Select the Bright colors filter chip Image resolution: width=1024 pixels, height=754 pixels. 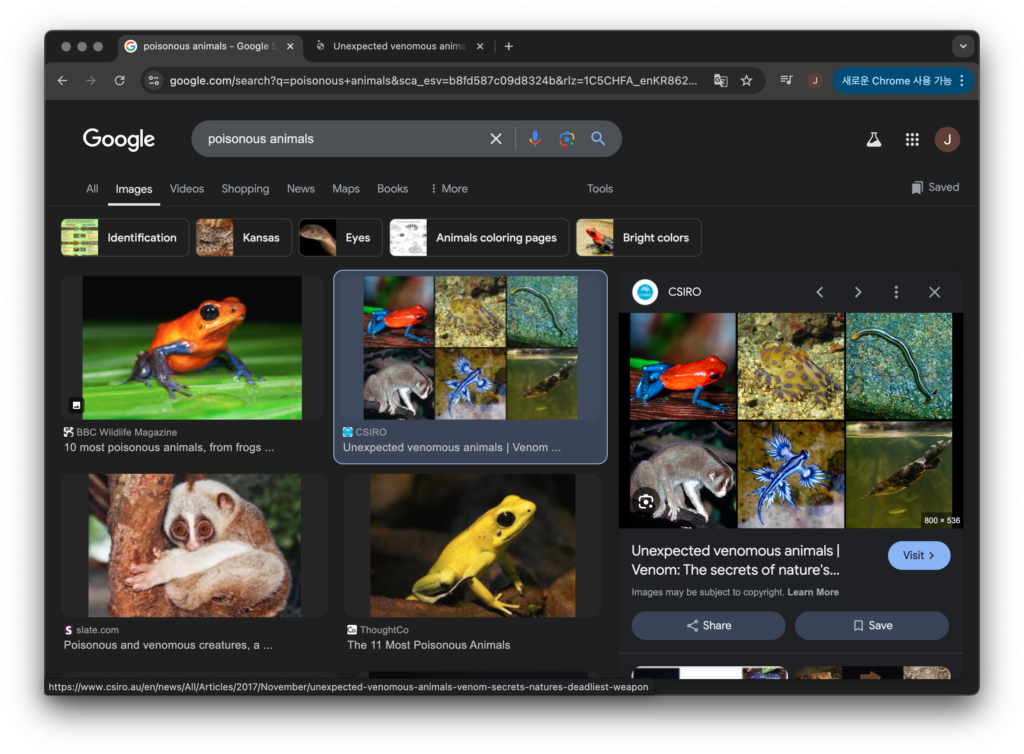(x=639, y=238)
